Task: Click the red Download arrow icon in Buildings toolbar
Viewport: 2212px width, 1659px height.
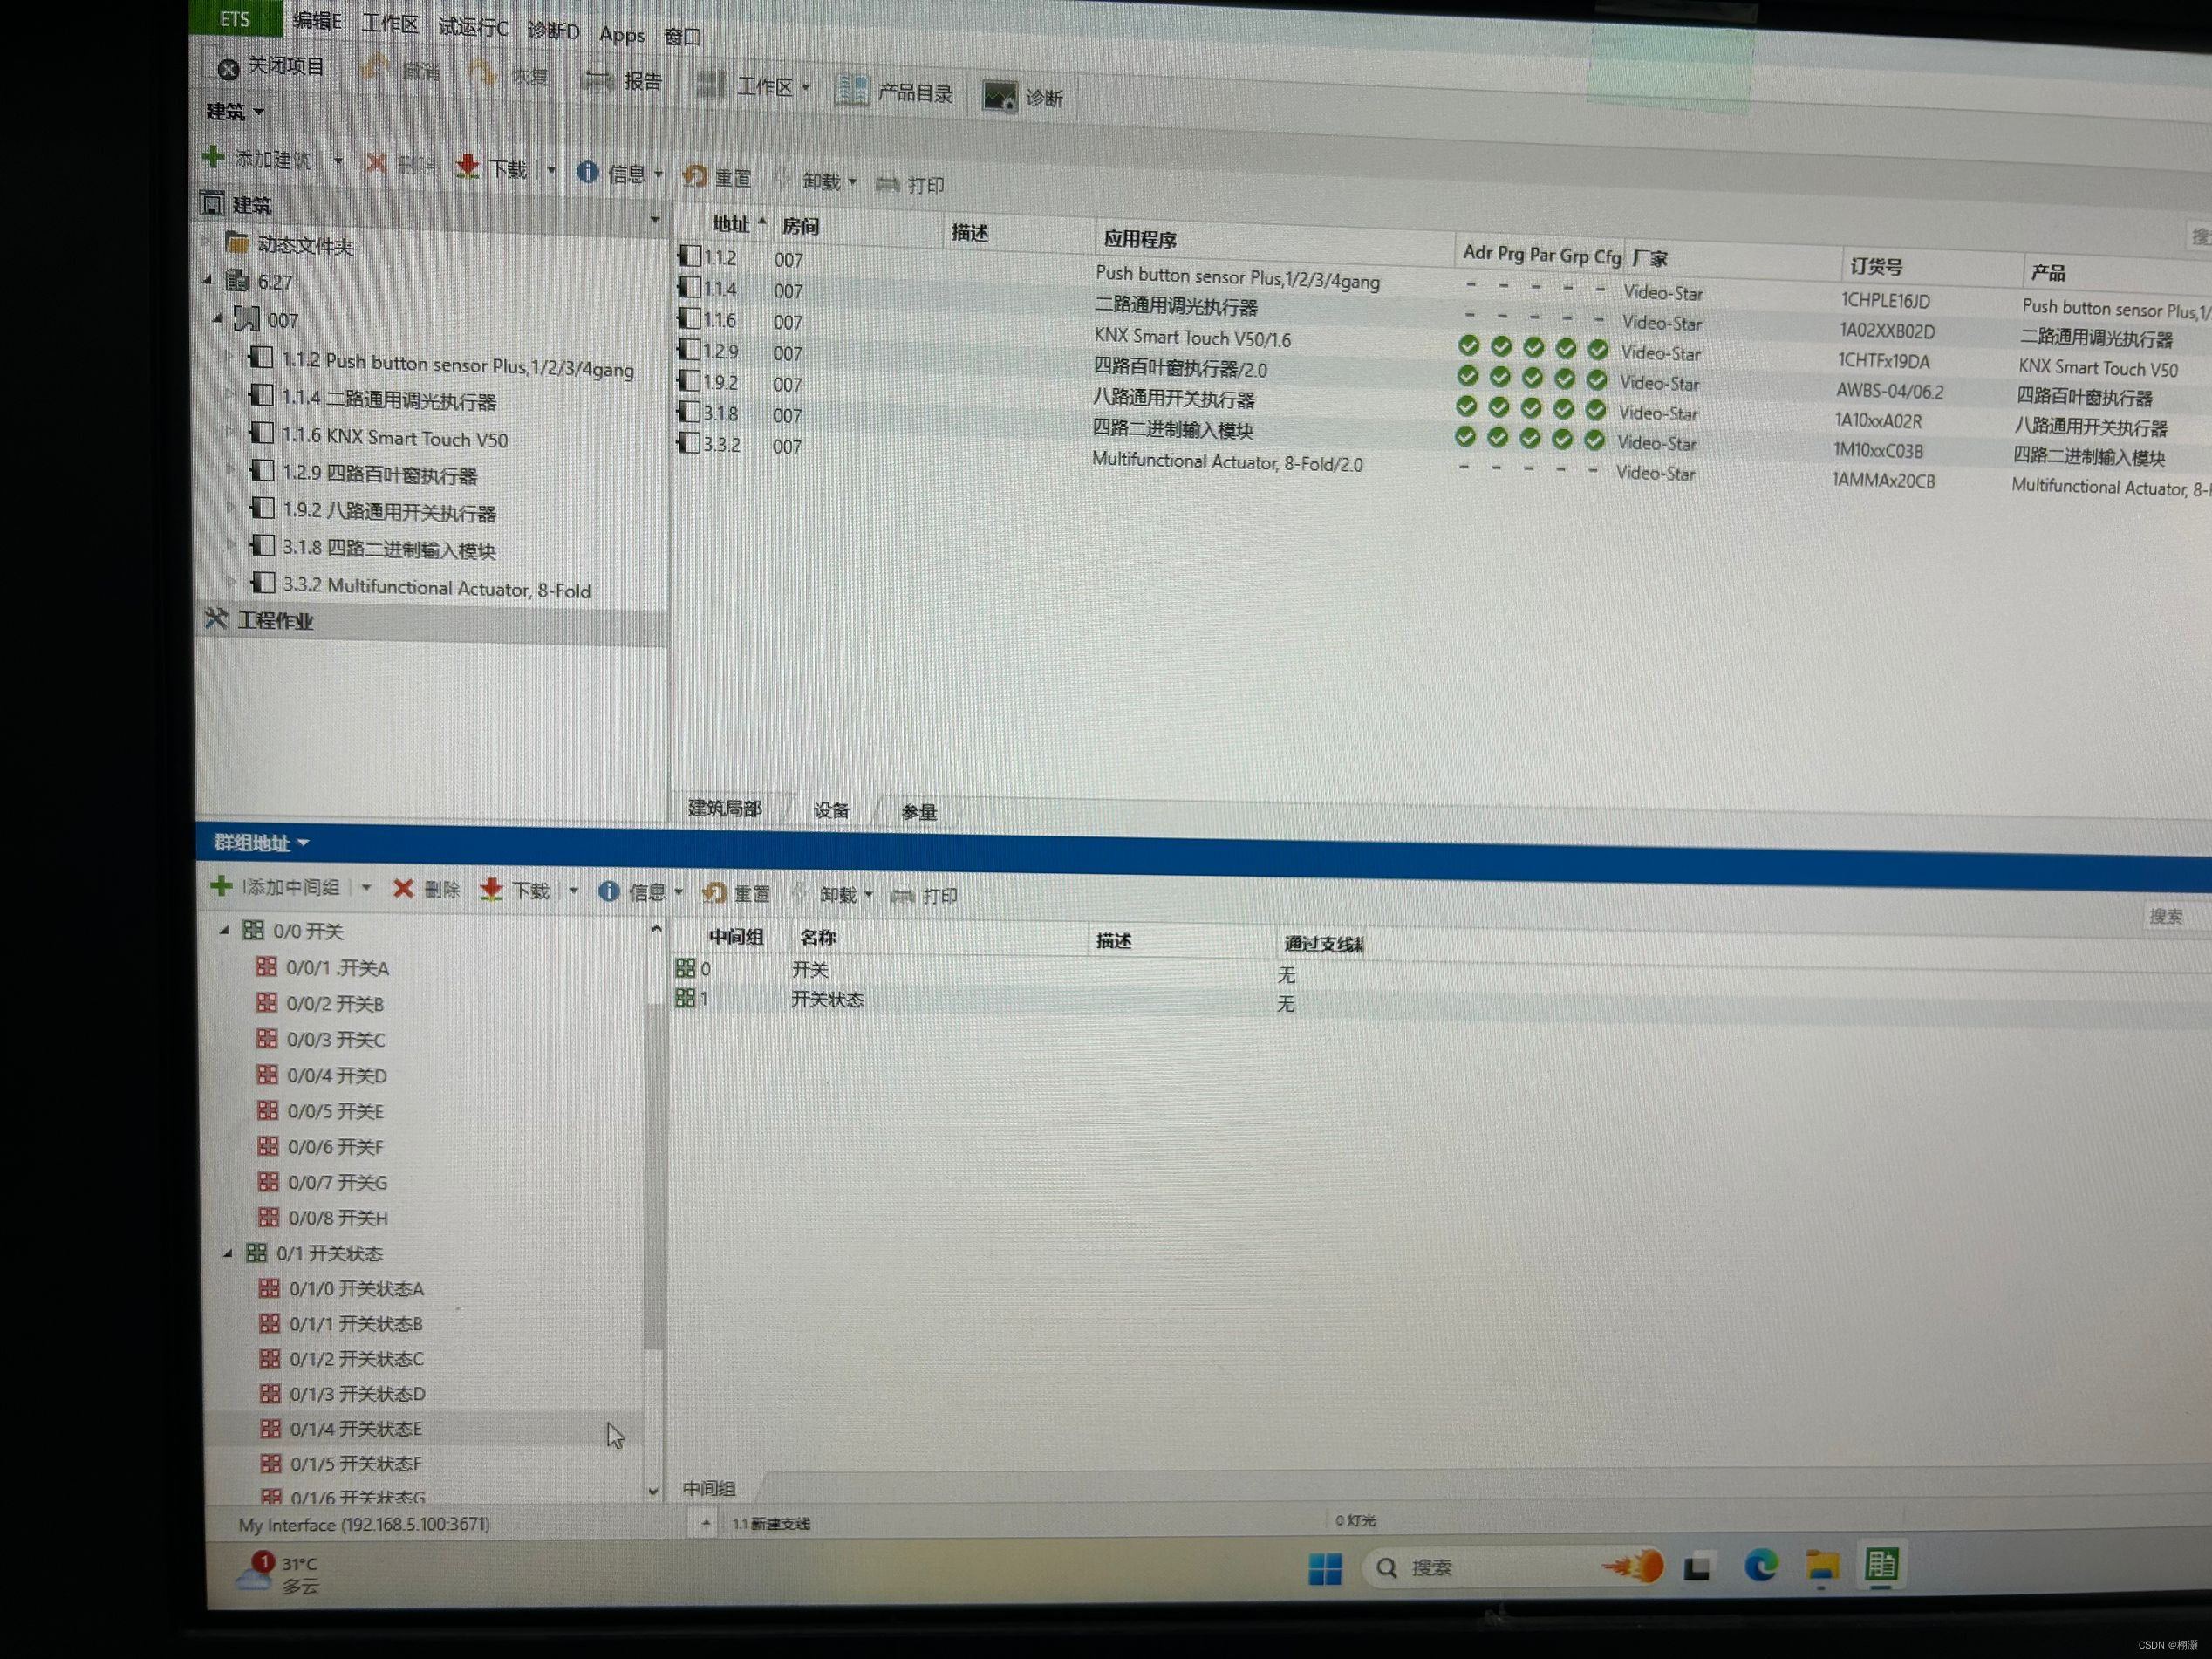Action: pos(467,167)
